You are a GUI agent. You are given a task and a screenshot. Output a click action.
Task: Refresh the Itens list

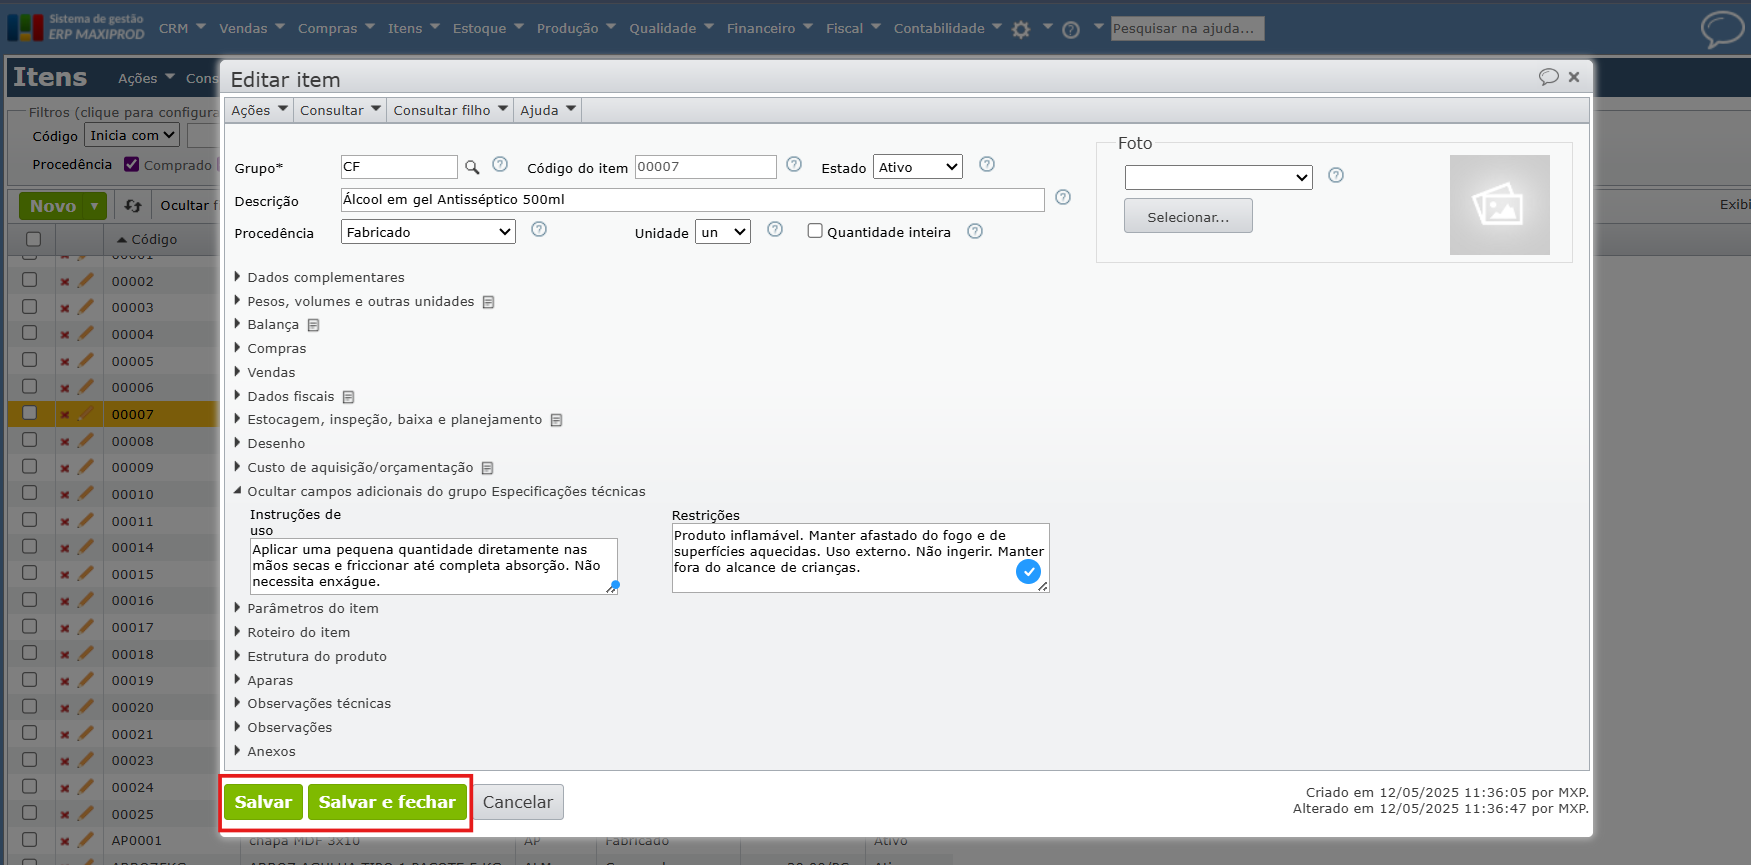coord(133,206)
